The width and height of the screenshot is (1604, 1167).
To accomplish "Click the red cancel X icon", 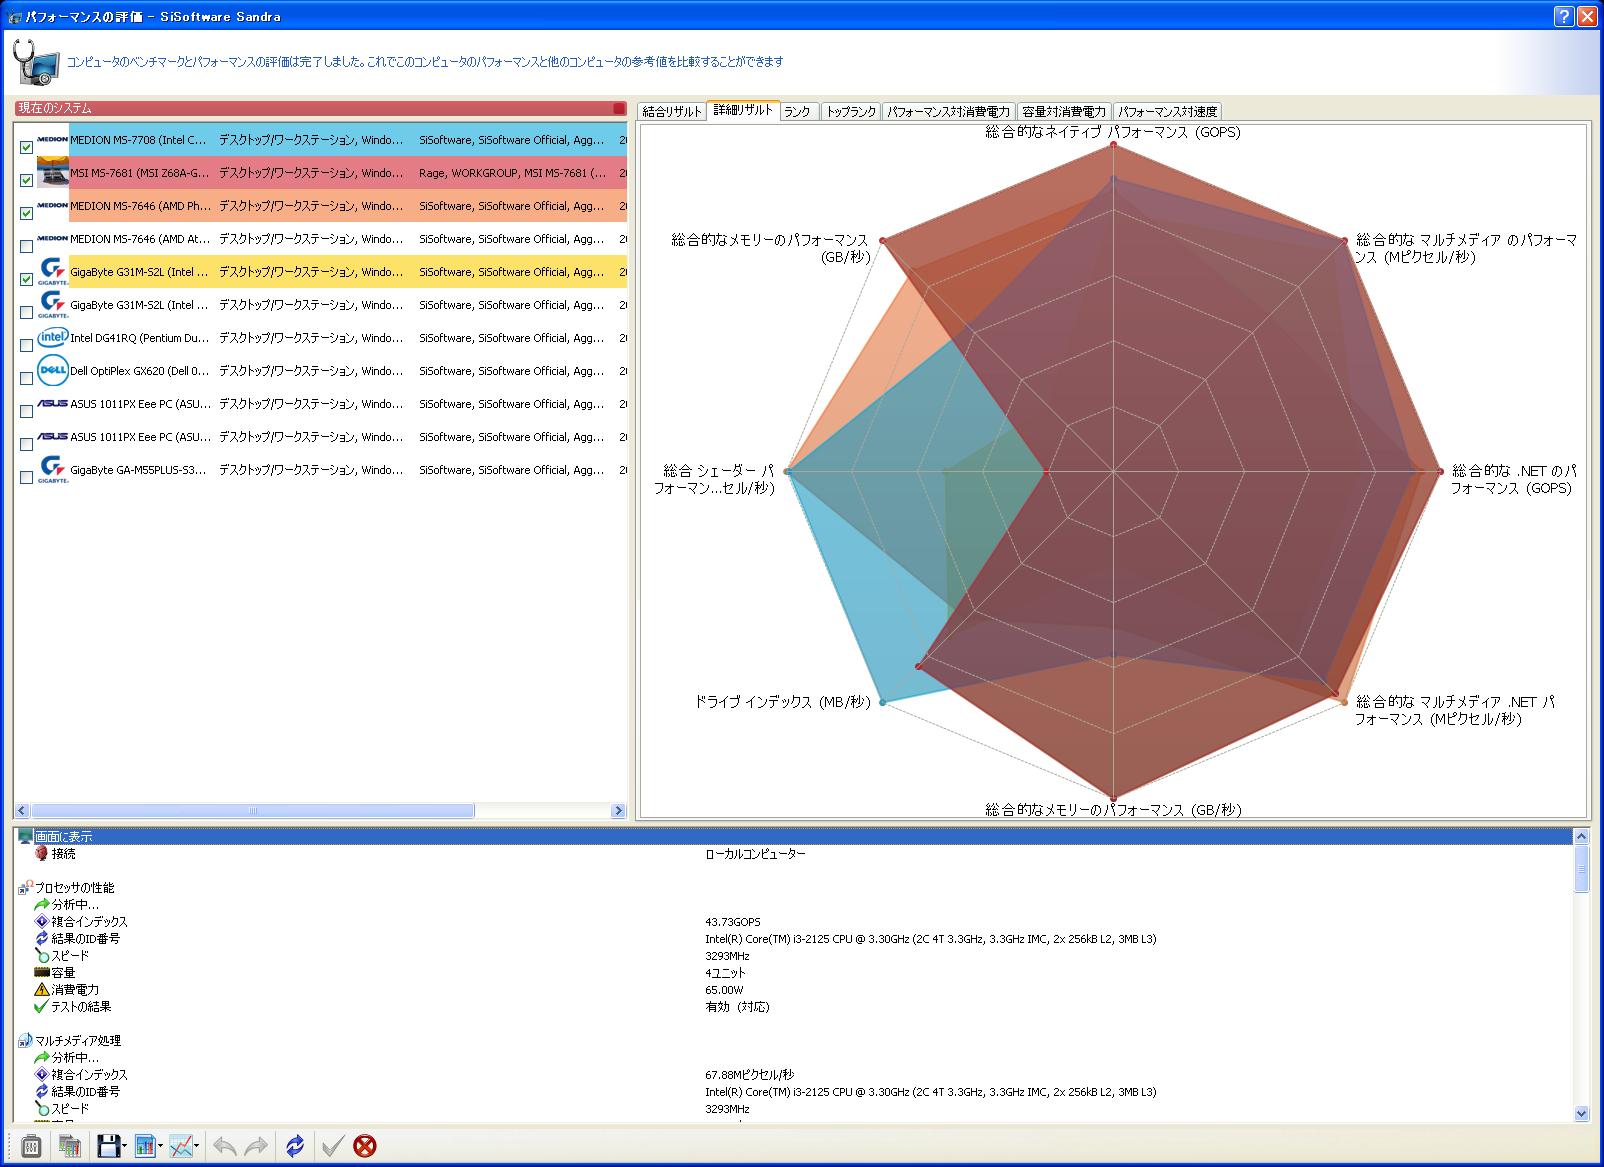I will (x=365, y=1146).
